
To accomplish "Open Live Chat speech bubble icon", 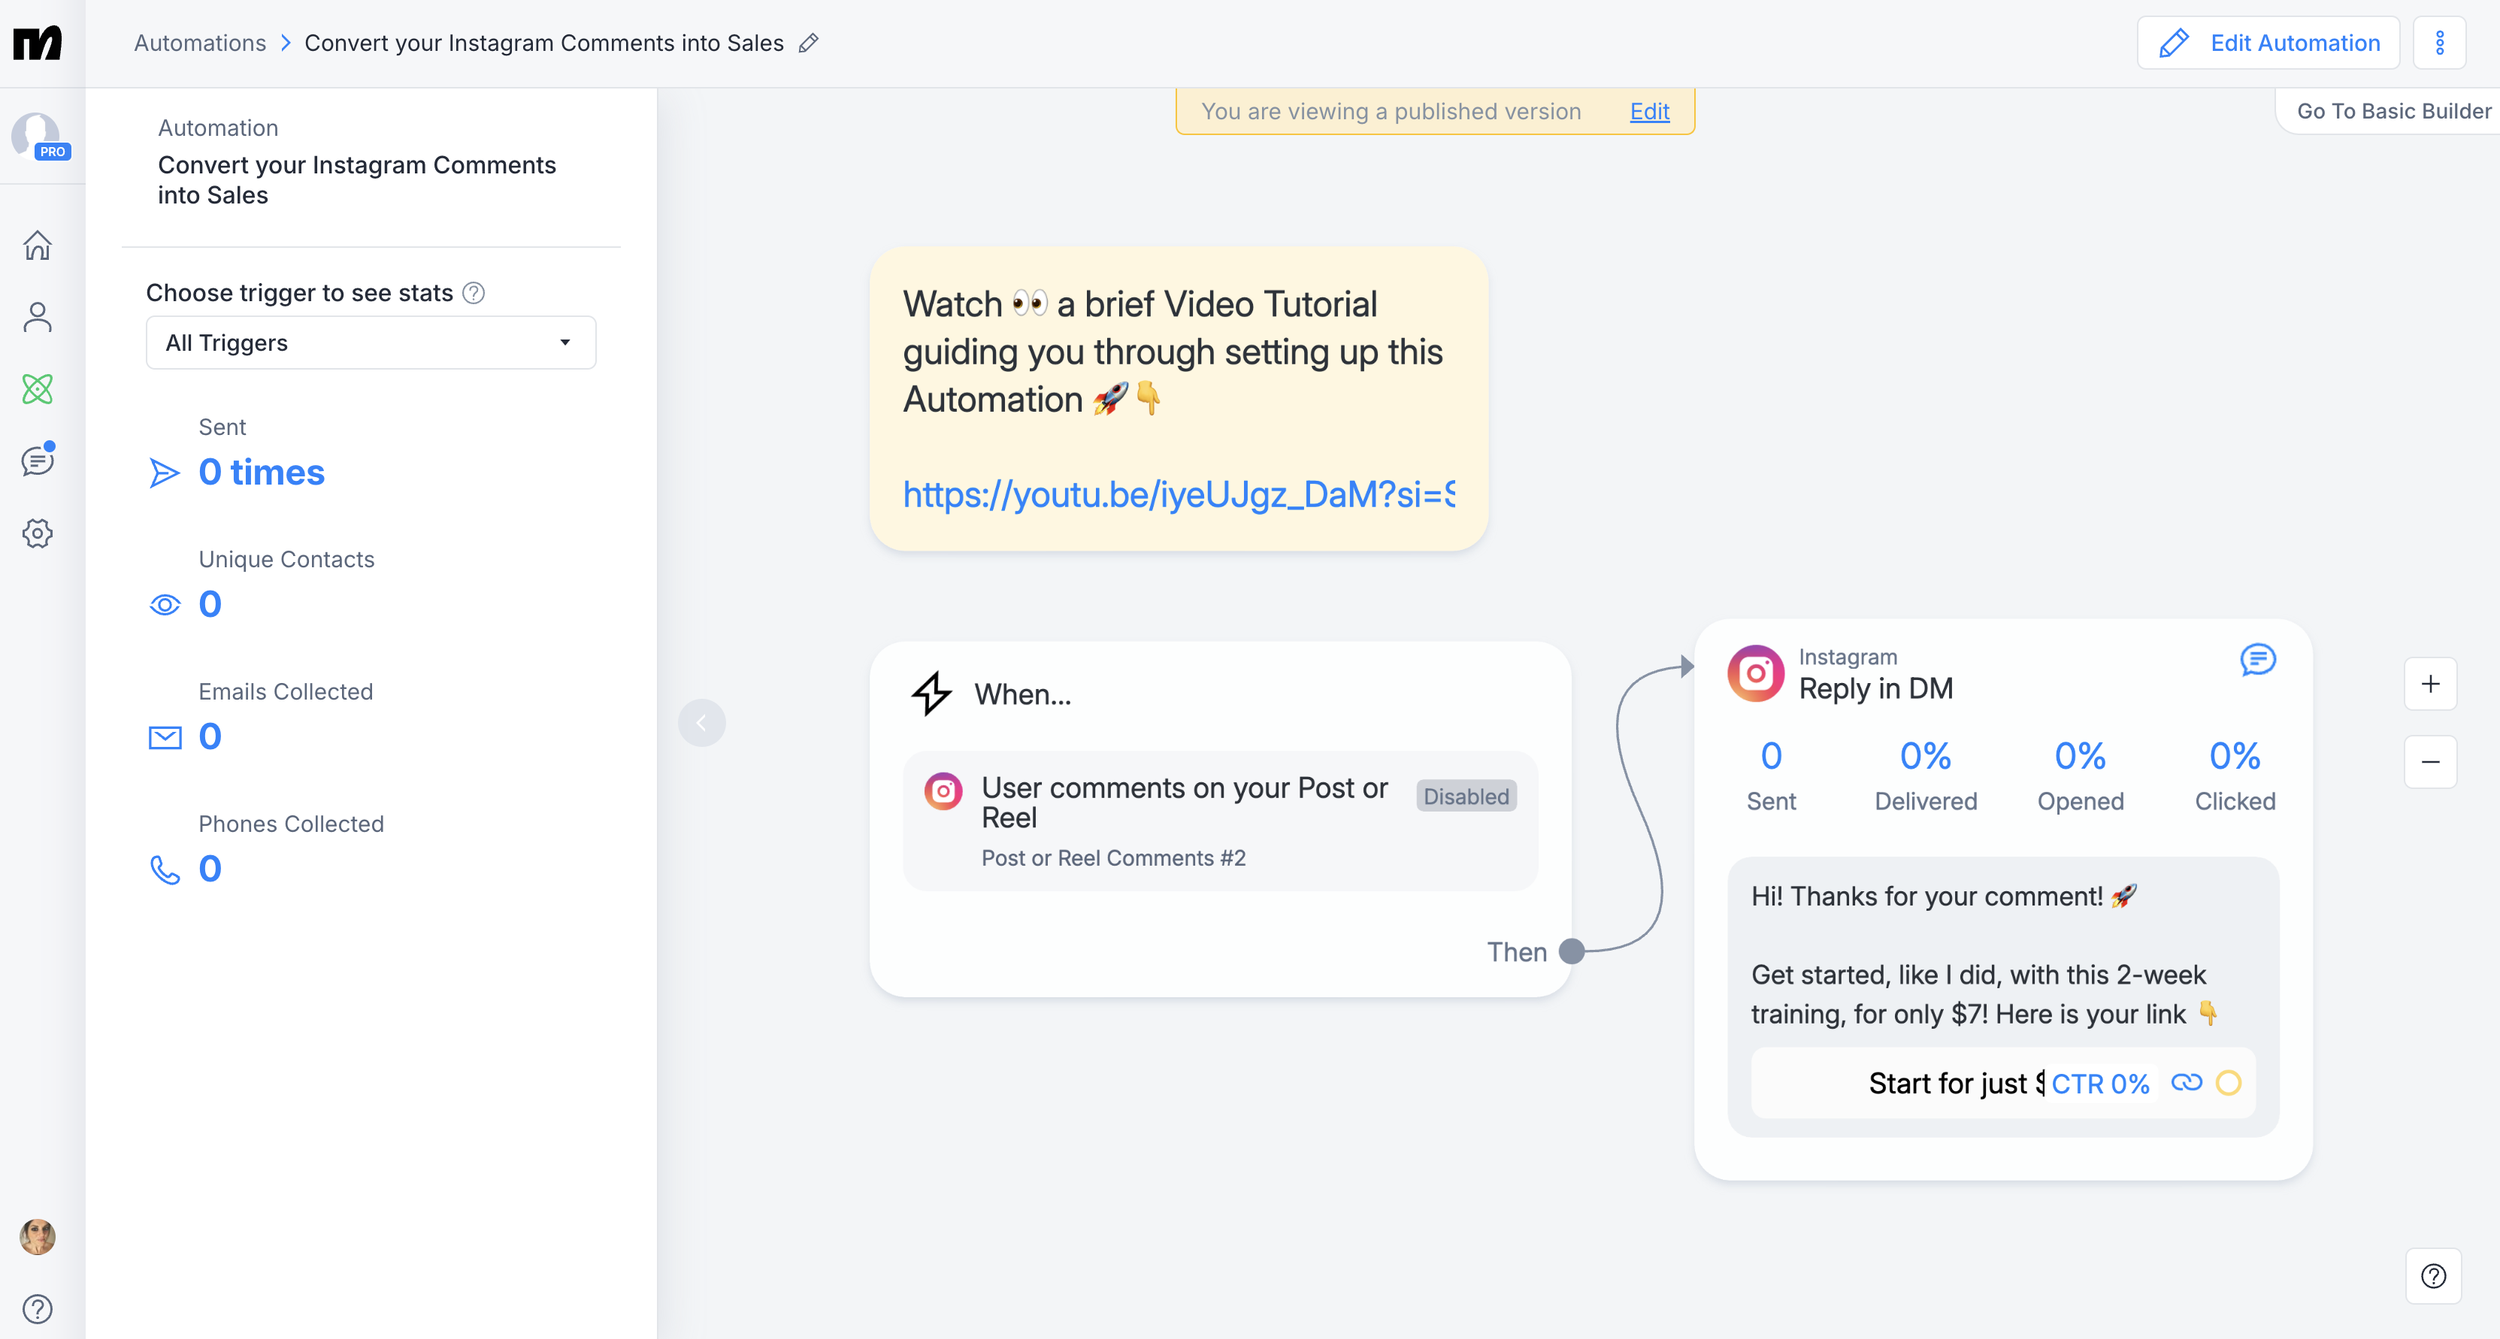I will (37, 461).
